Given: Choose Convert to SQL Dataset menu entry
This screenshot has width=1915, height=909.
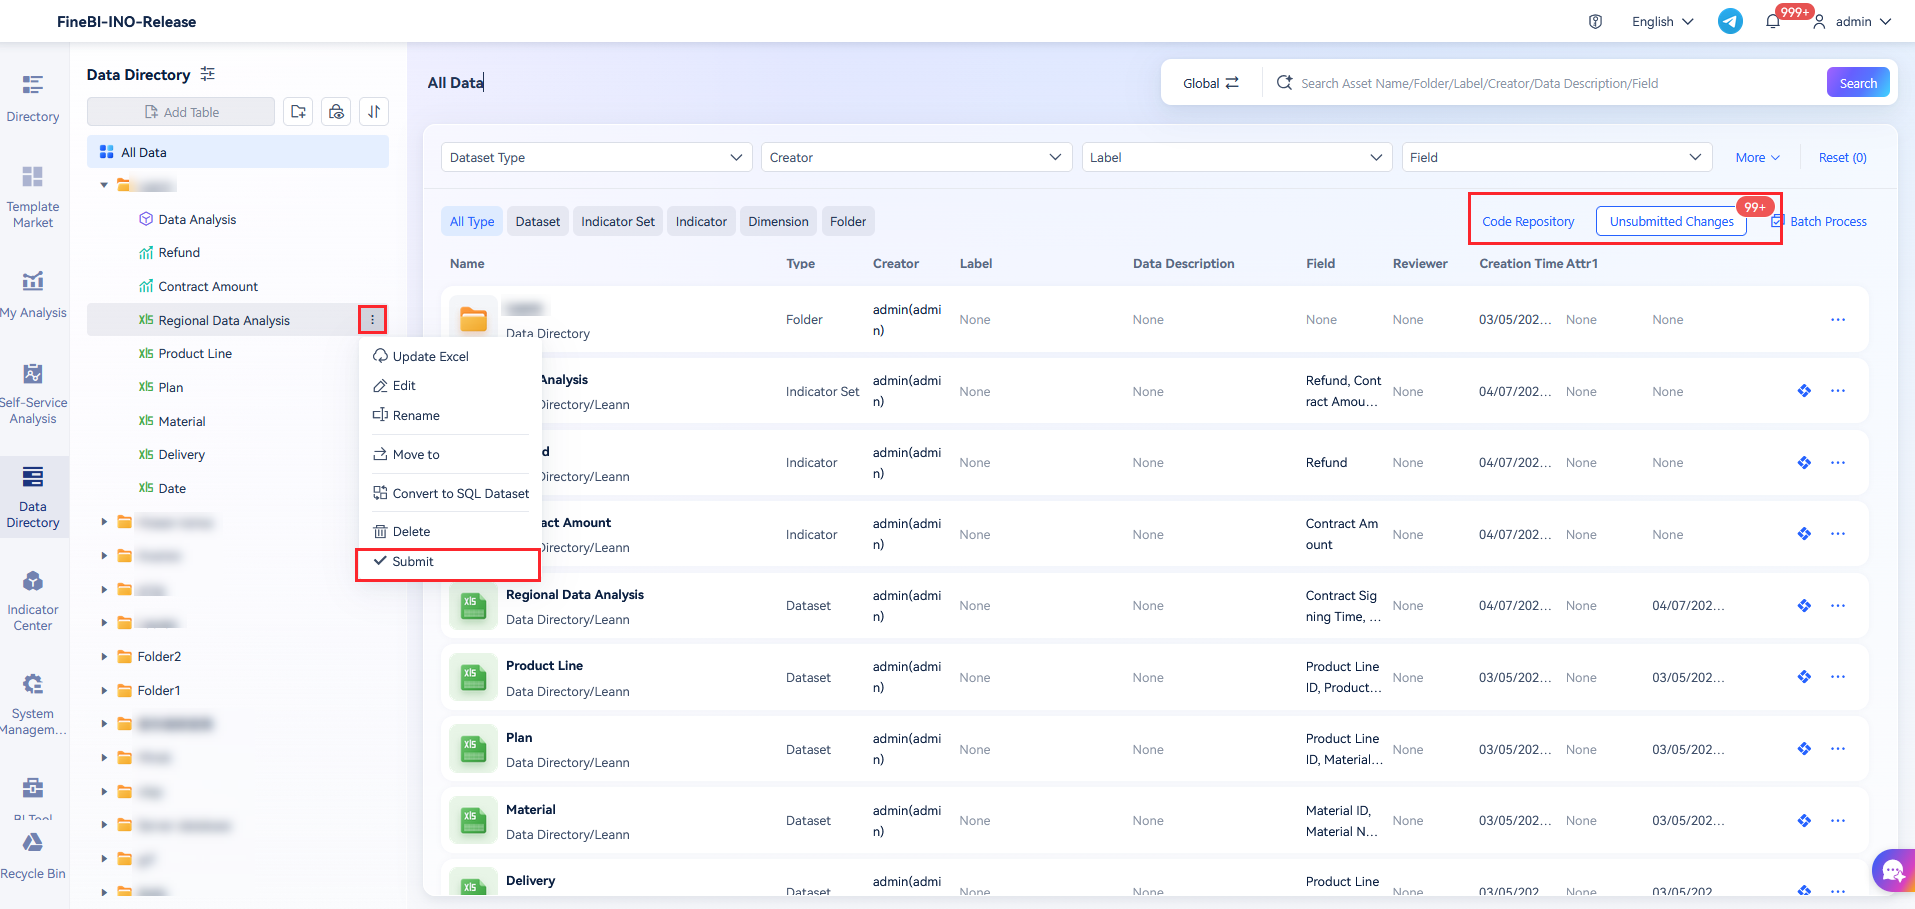Looking at the screenshot, I should click(449, 493).
